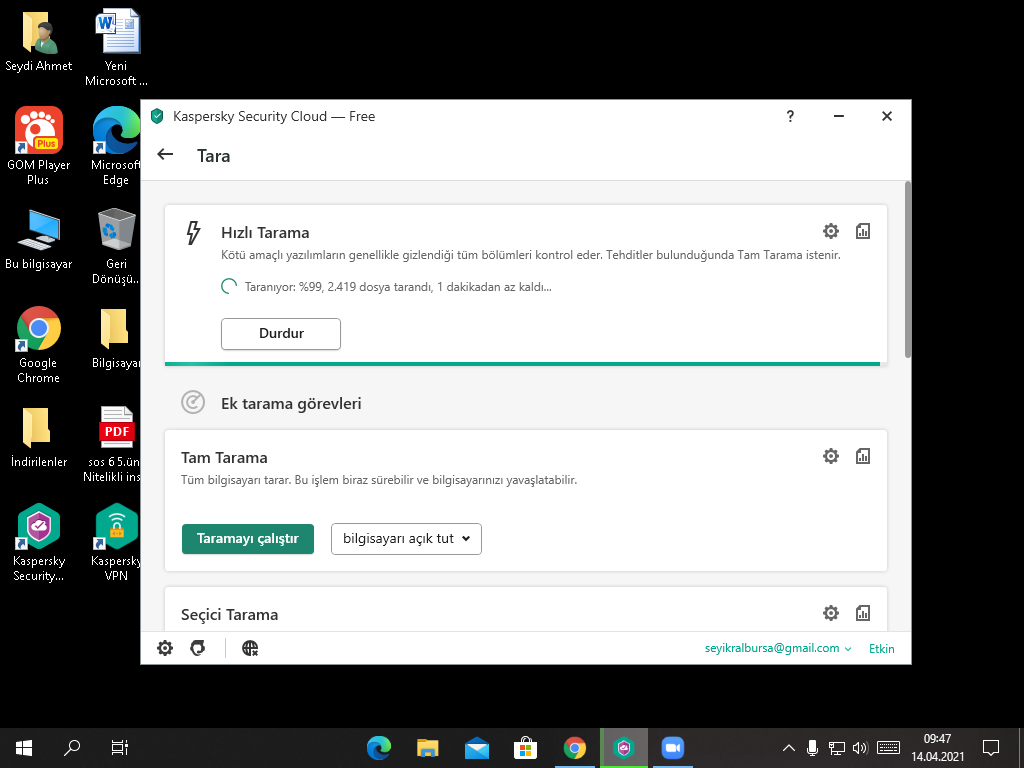Expand the seyikralbursa@gmail.com account menu
The image size is (1024, 768).
coord(778,648)
